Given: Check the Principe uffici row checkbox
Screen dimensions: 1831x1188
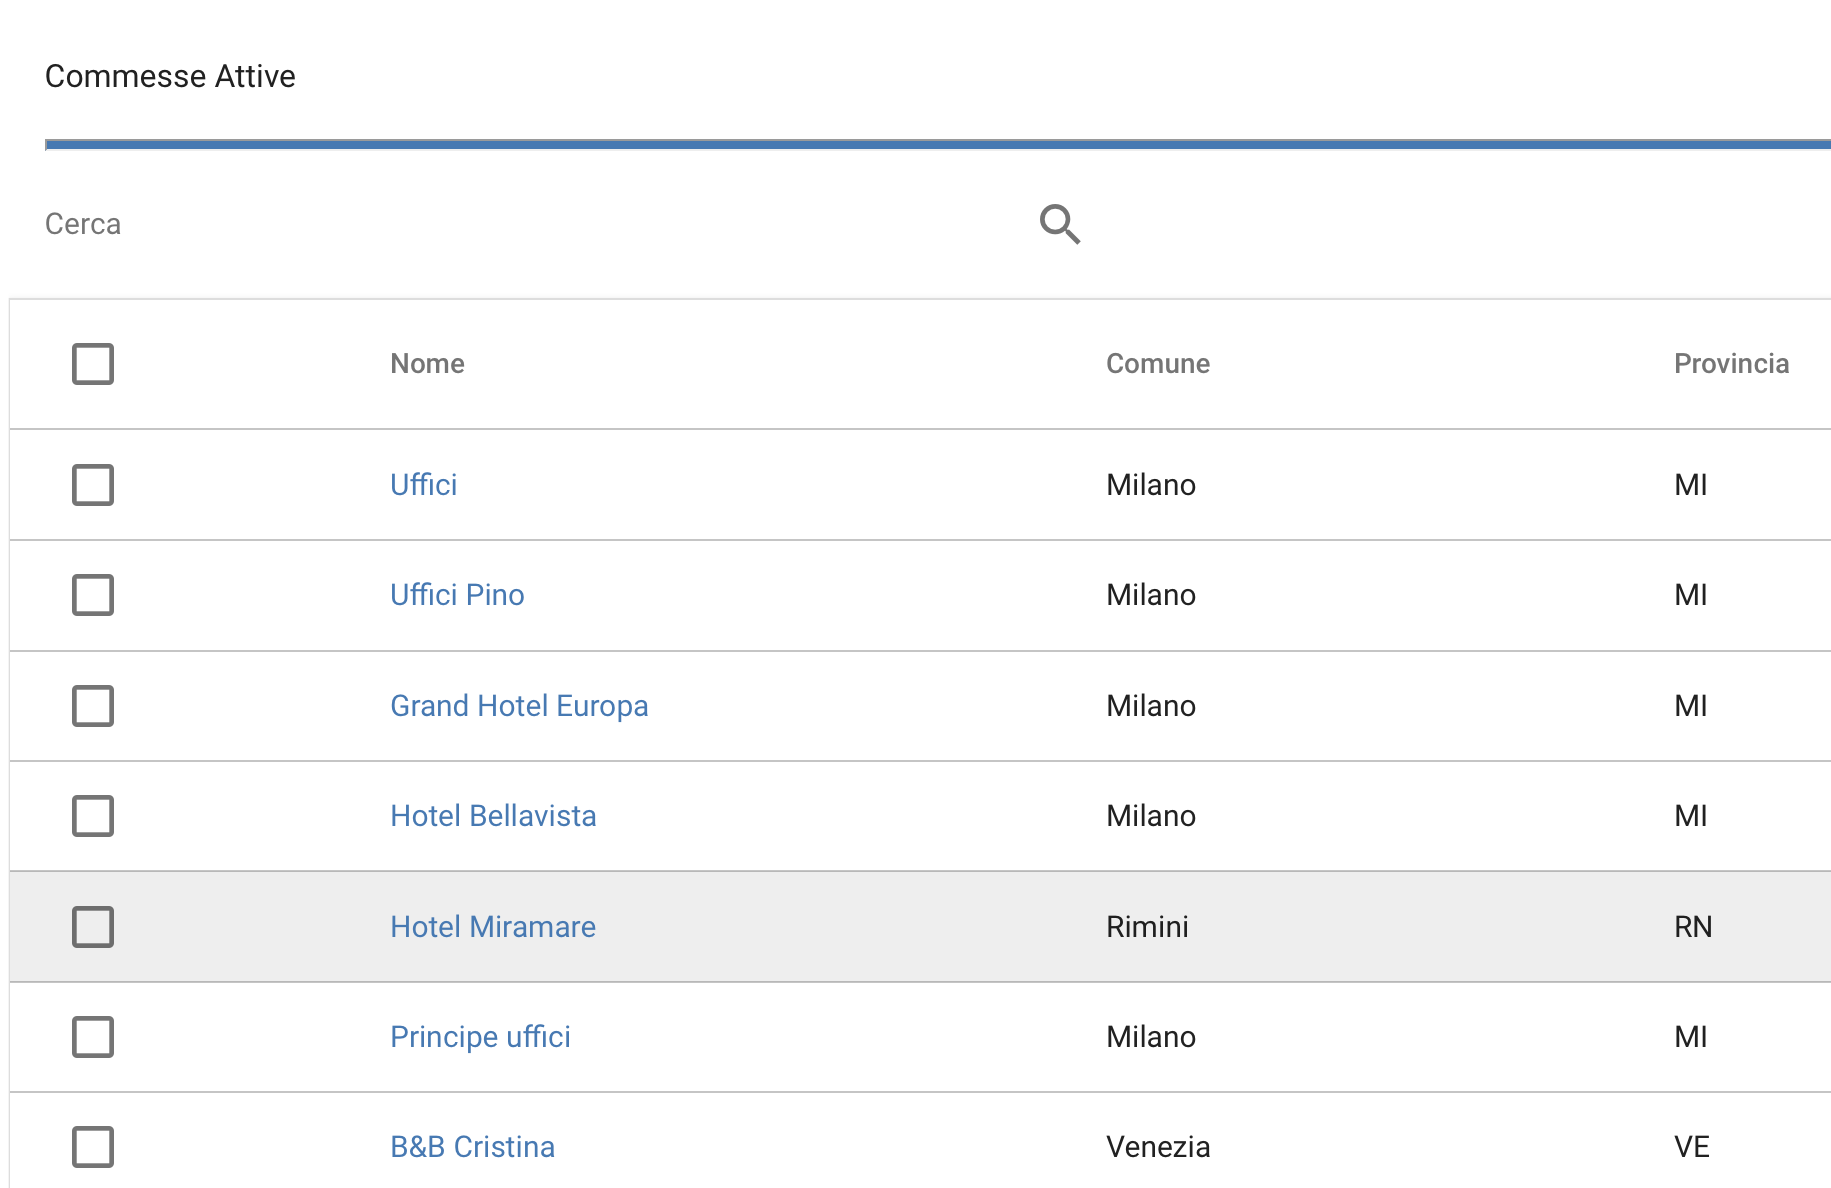Looking at the screenshot, I should pyautogui.click(x=93, y=1037).
